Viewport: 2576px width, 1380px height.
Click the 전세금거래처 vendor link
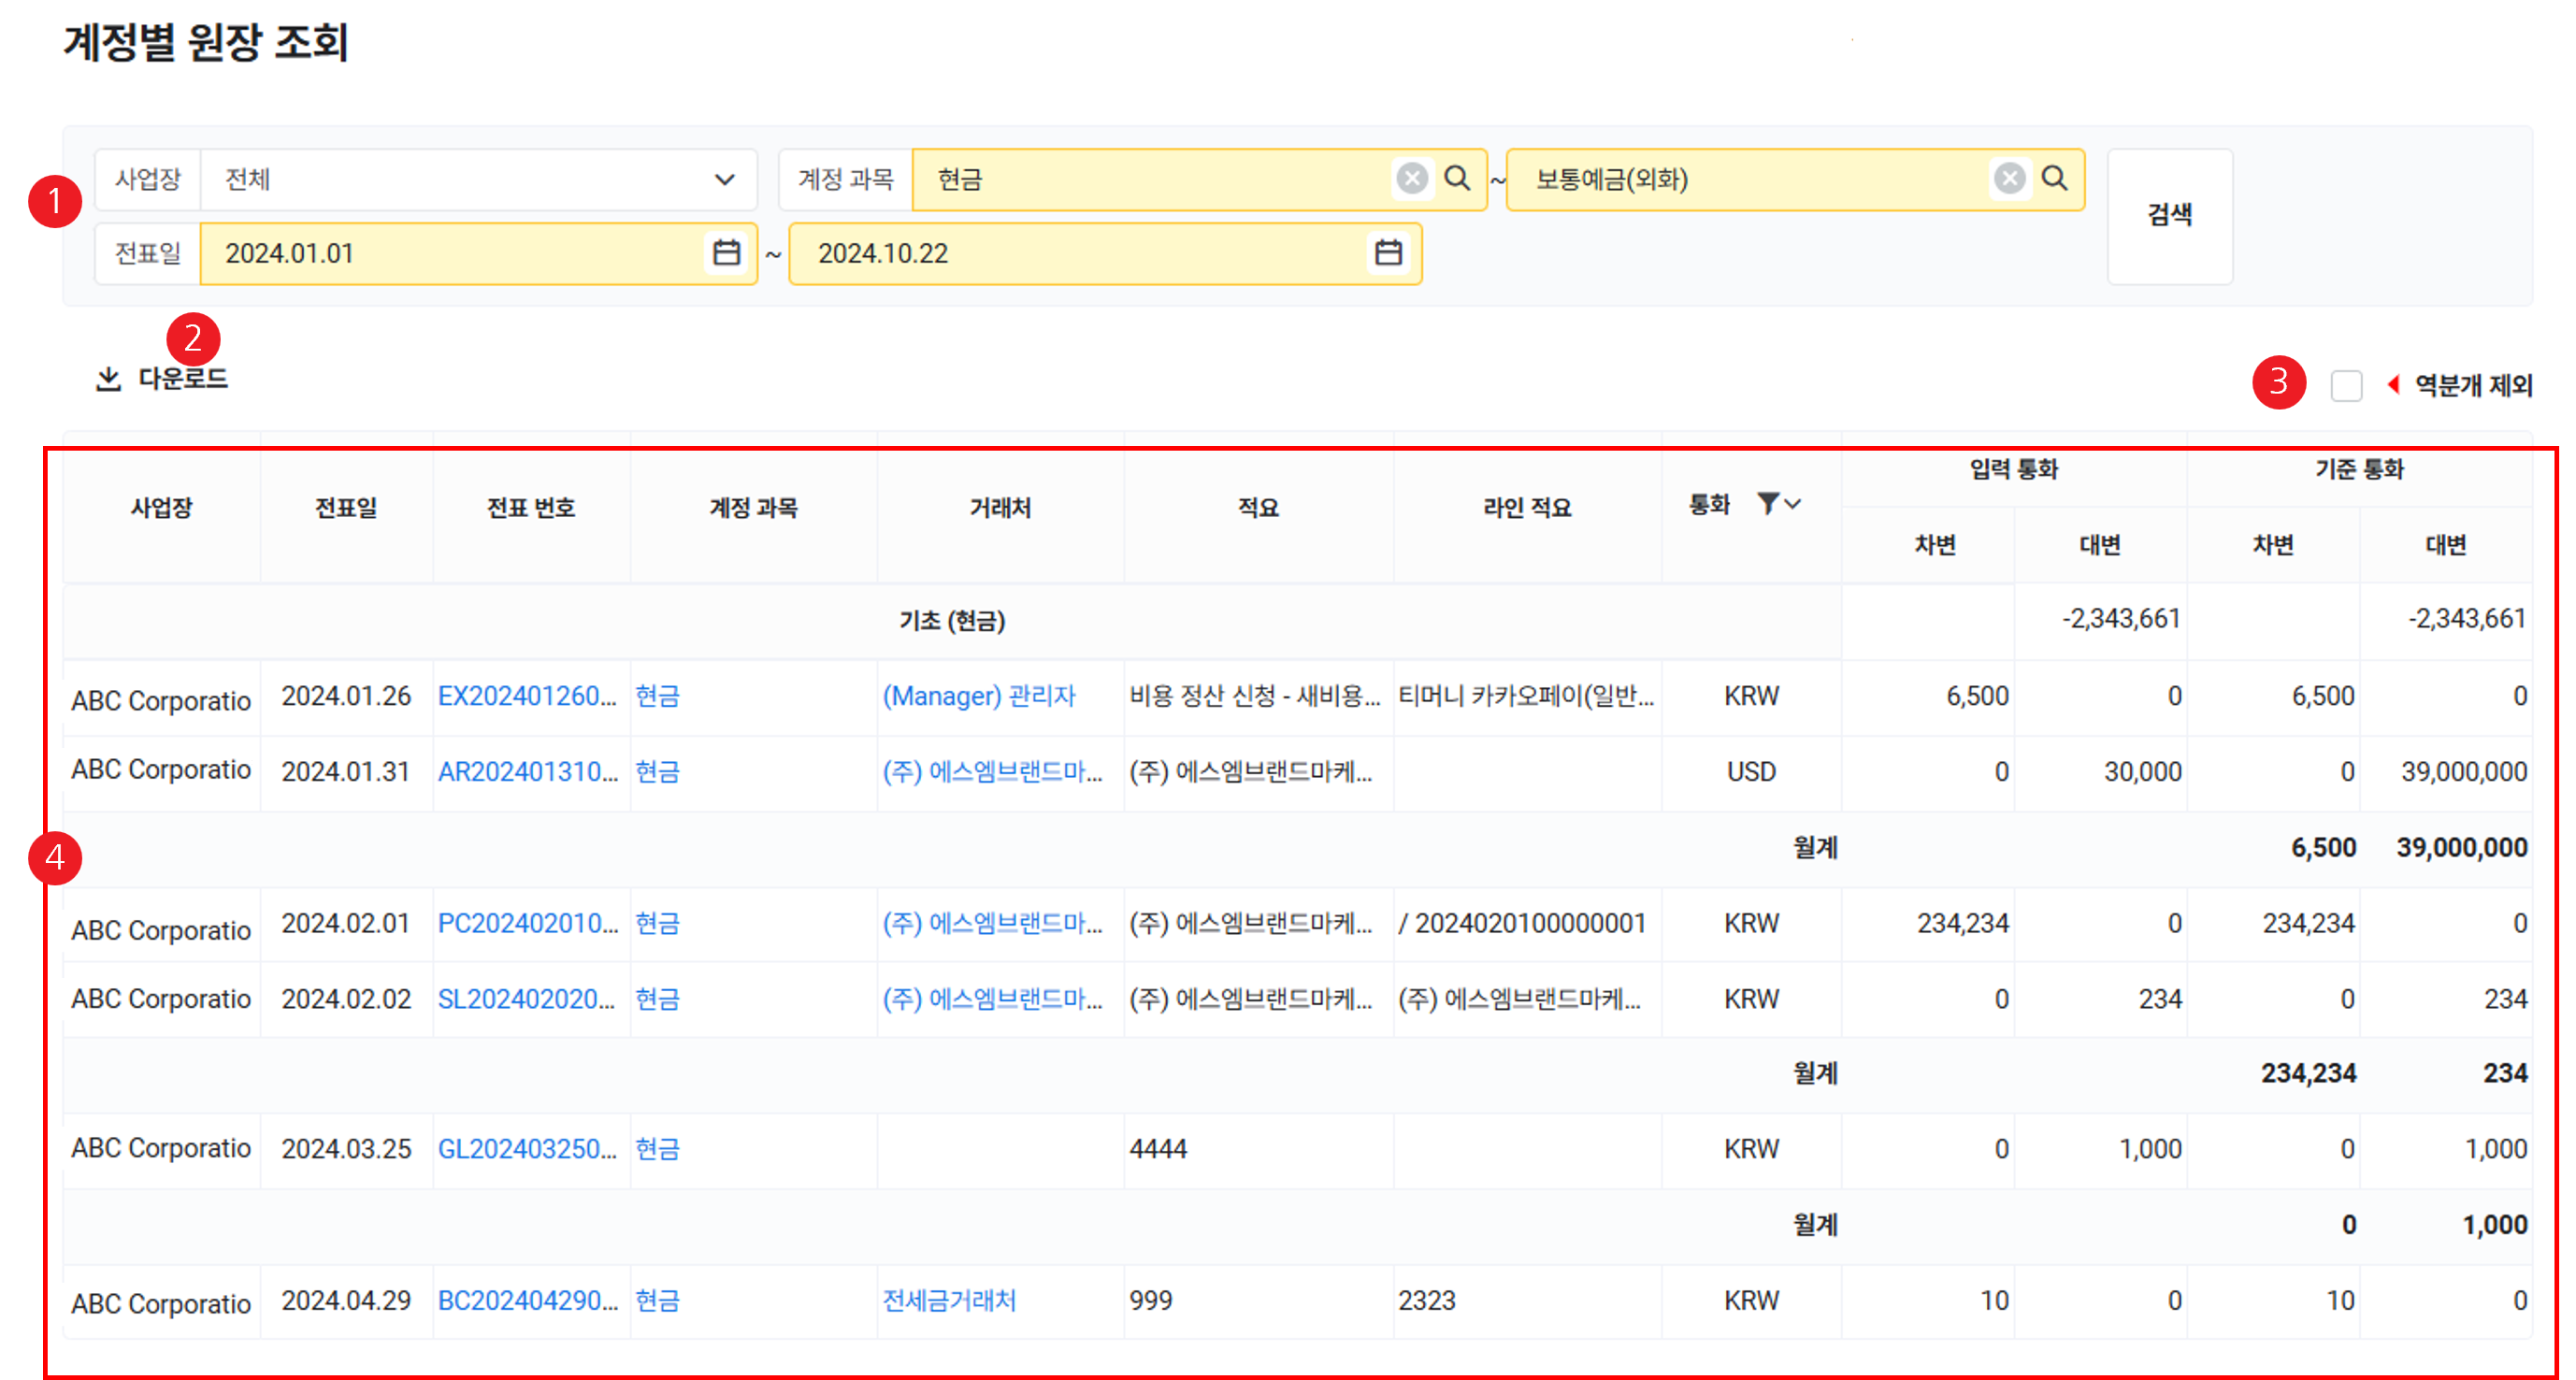(x=949, y=1300)
